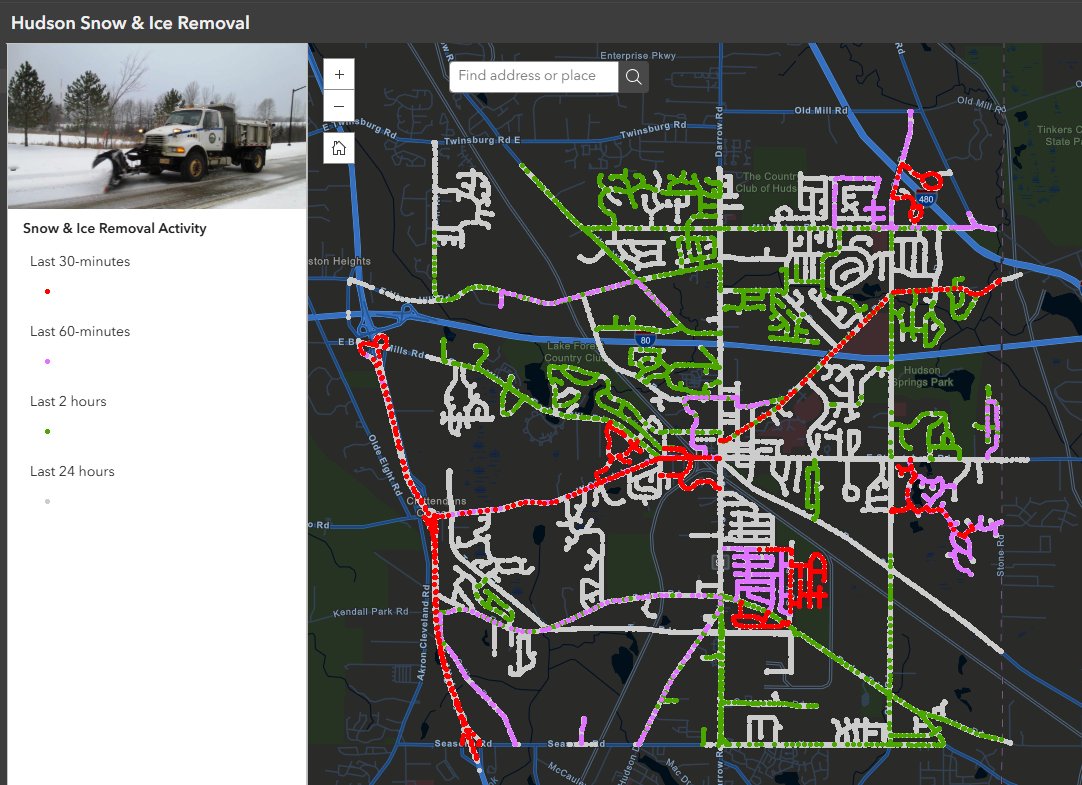This screenshot has height=785, width=1082.
Task: Click the Last 30-minutes legend label
Action: coord(80,261)
